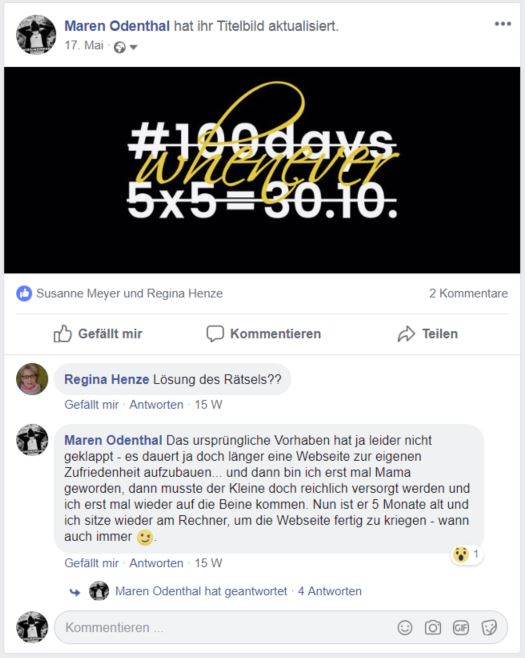Open the audience privacy dropdown beside the date

click(x=125, y=47)
